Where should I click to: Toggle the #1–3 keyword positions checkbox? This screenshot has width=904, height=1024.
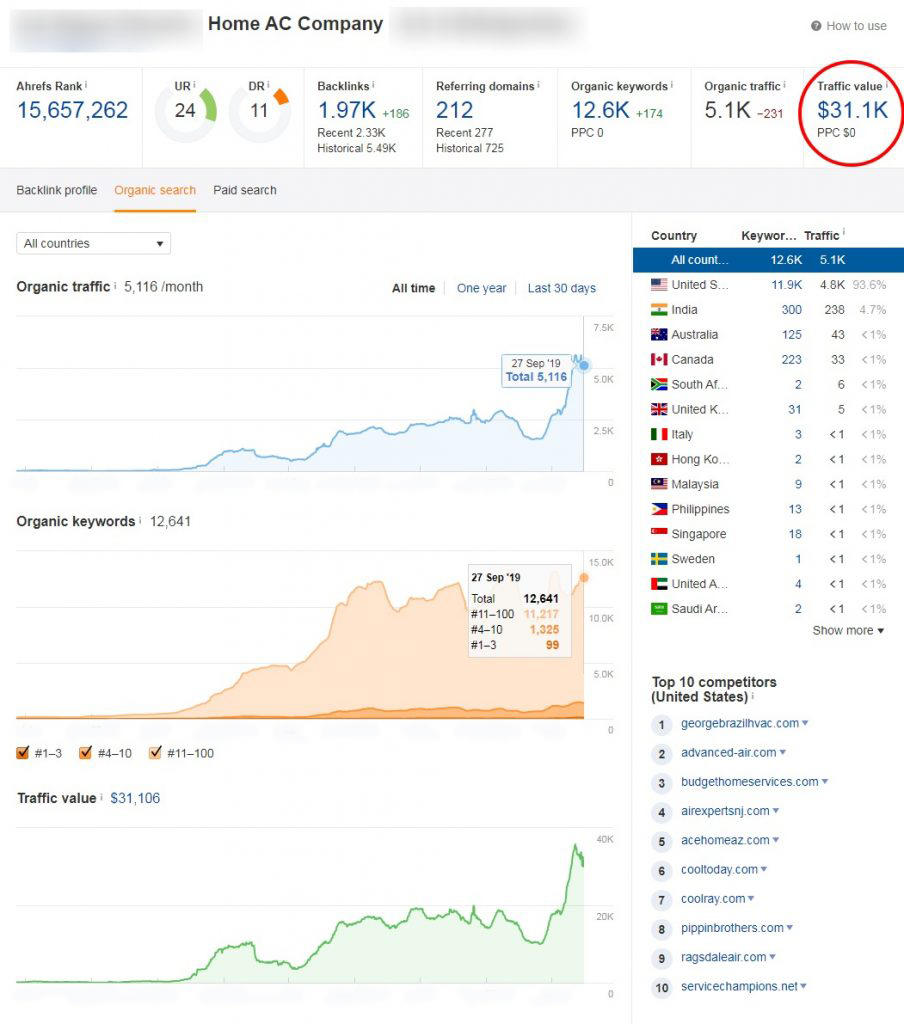tap(23, 752)
